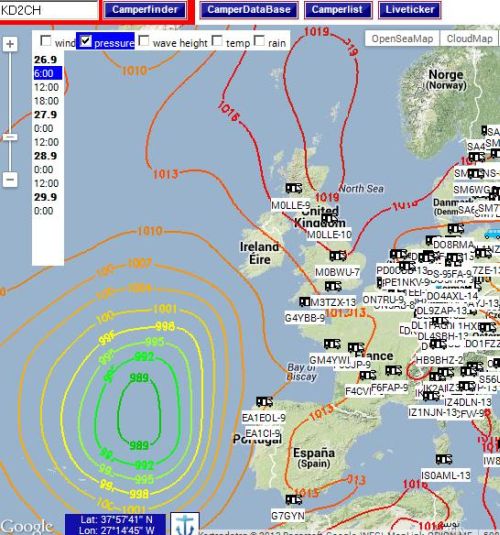Click the camper icon above F4CVI label
Viewport: 500px width, 535px height.
pyautogui.click(x=368, y=375)
